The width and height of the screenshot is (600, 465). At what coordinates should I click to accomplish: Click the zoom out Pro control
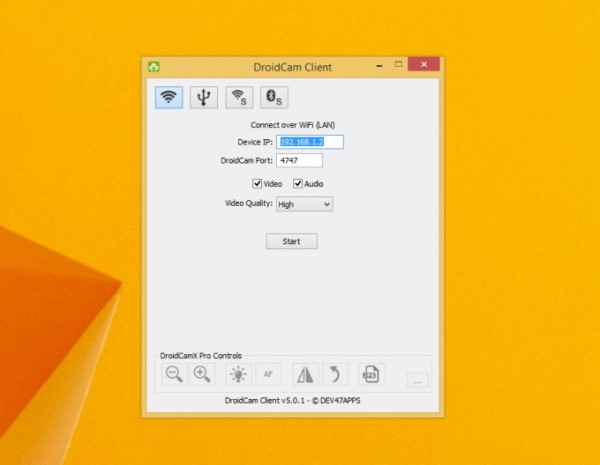pyautogui.click(x=174, y=374)
